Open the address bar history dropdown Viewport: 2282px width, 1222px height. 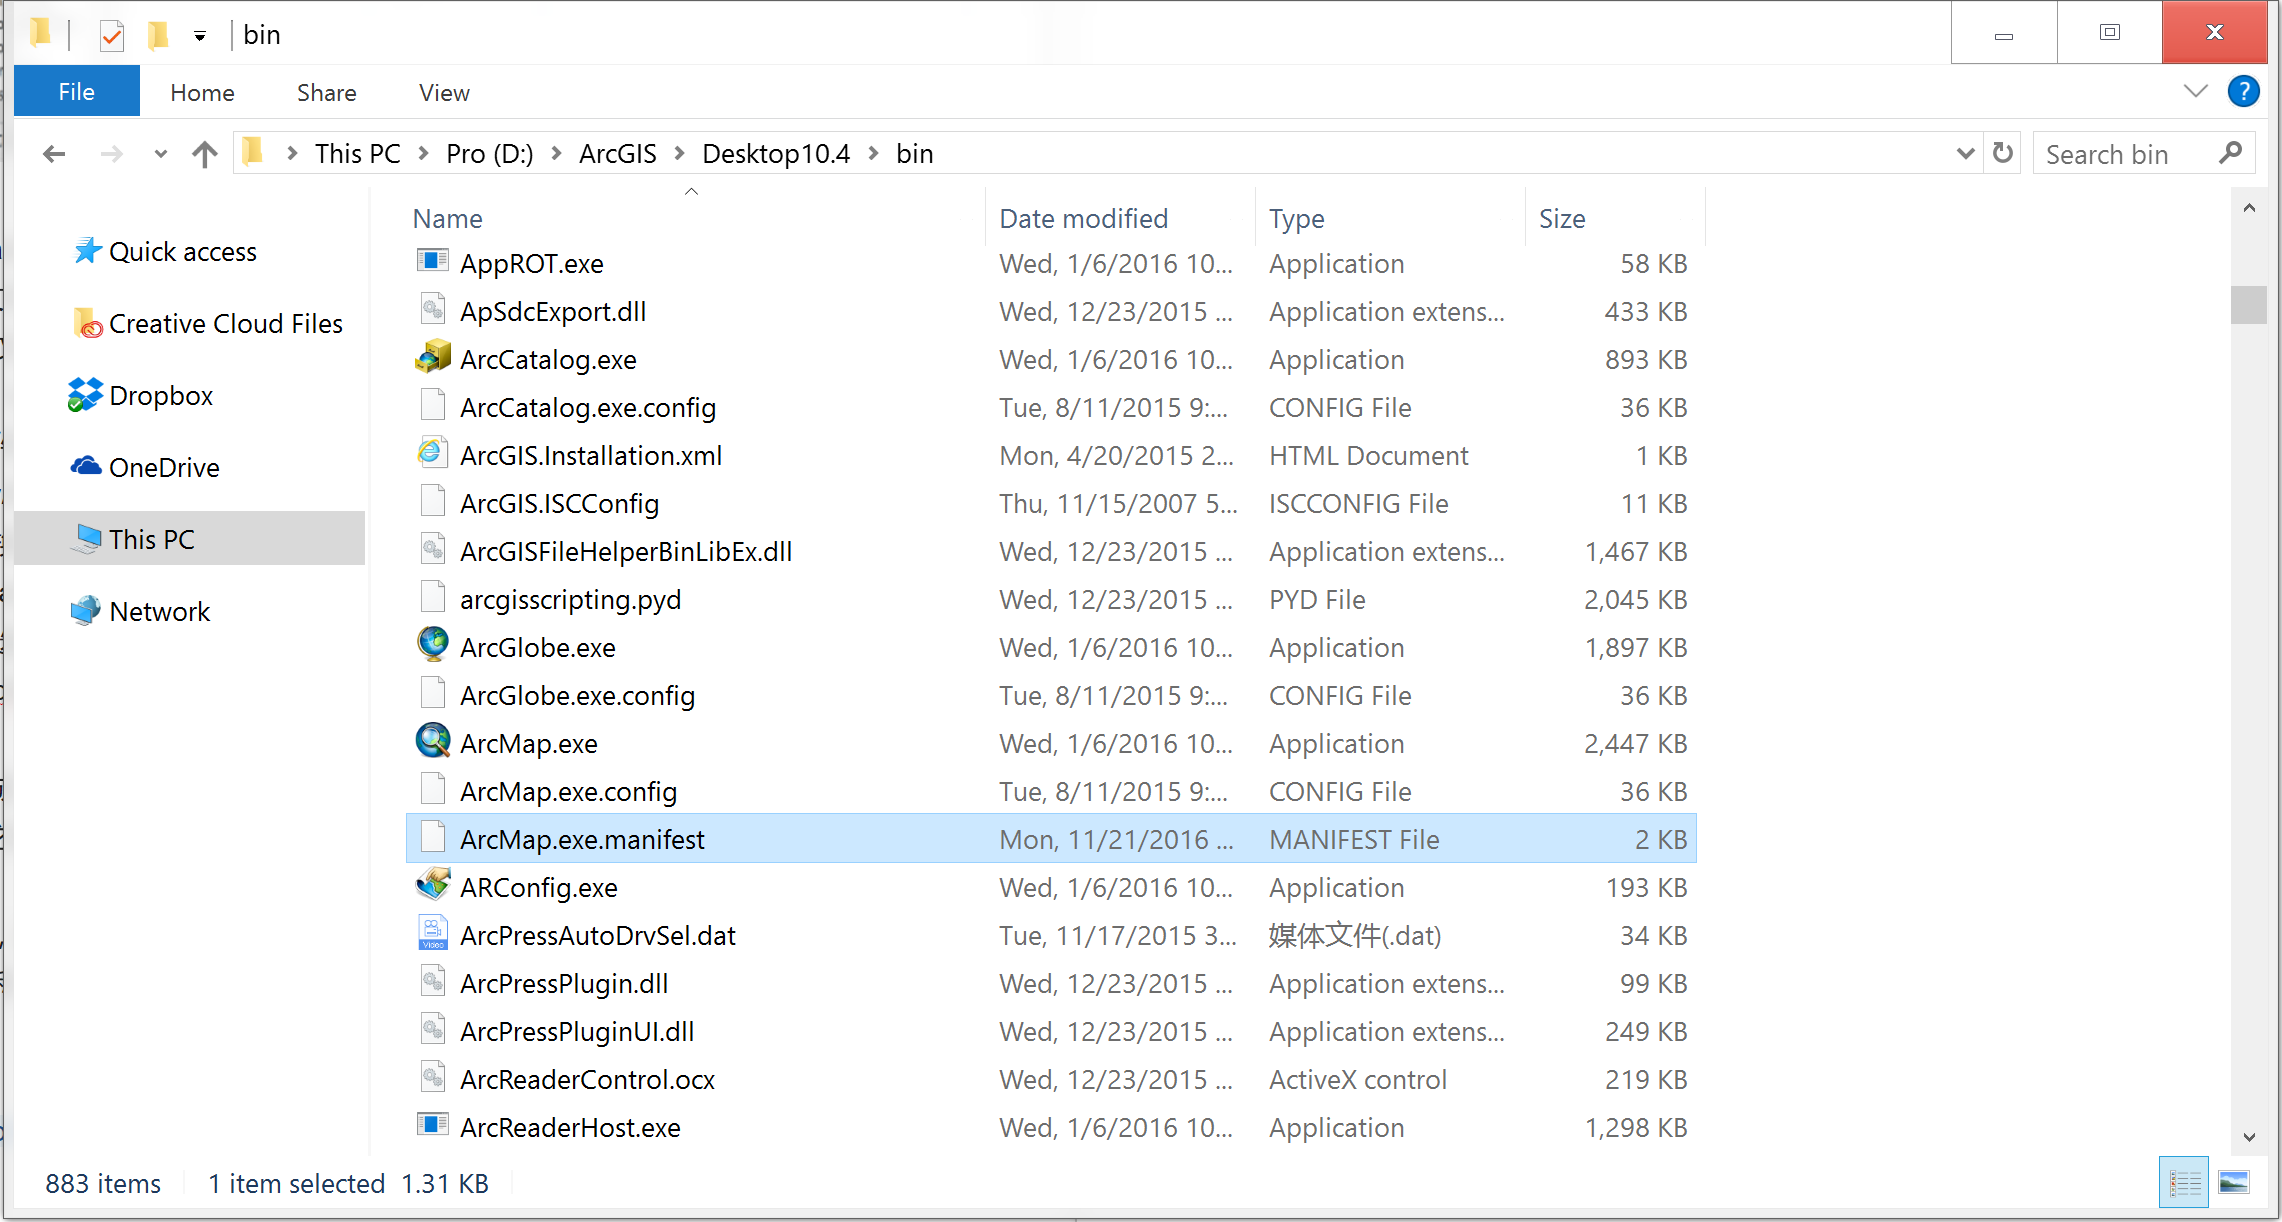tap(1964, 153)
